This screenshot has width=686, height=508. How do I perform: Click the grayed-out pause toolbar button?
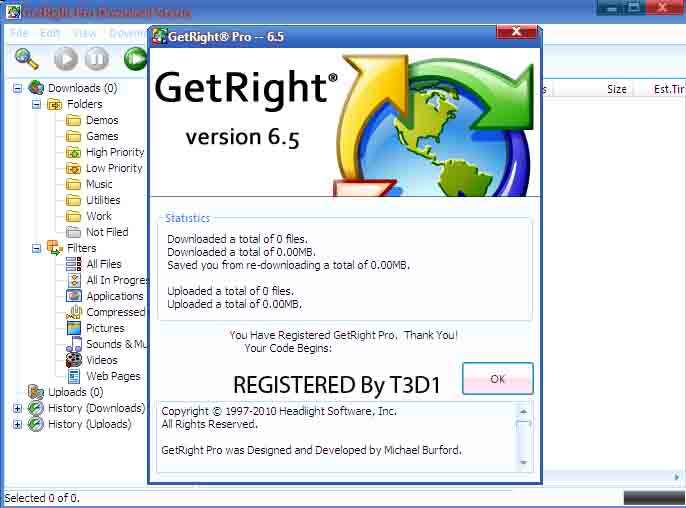click(97, 59)
